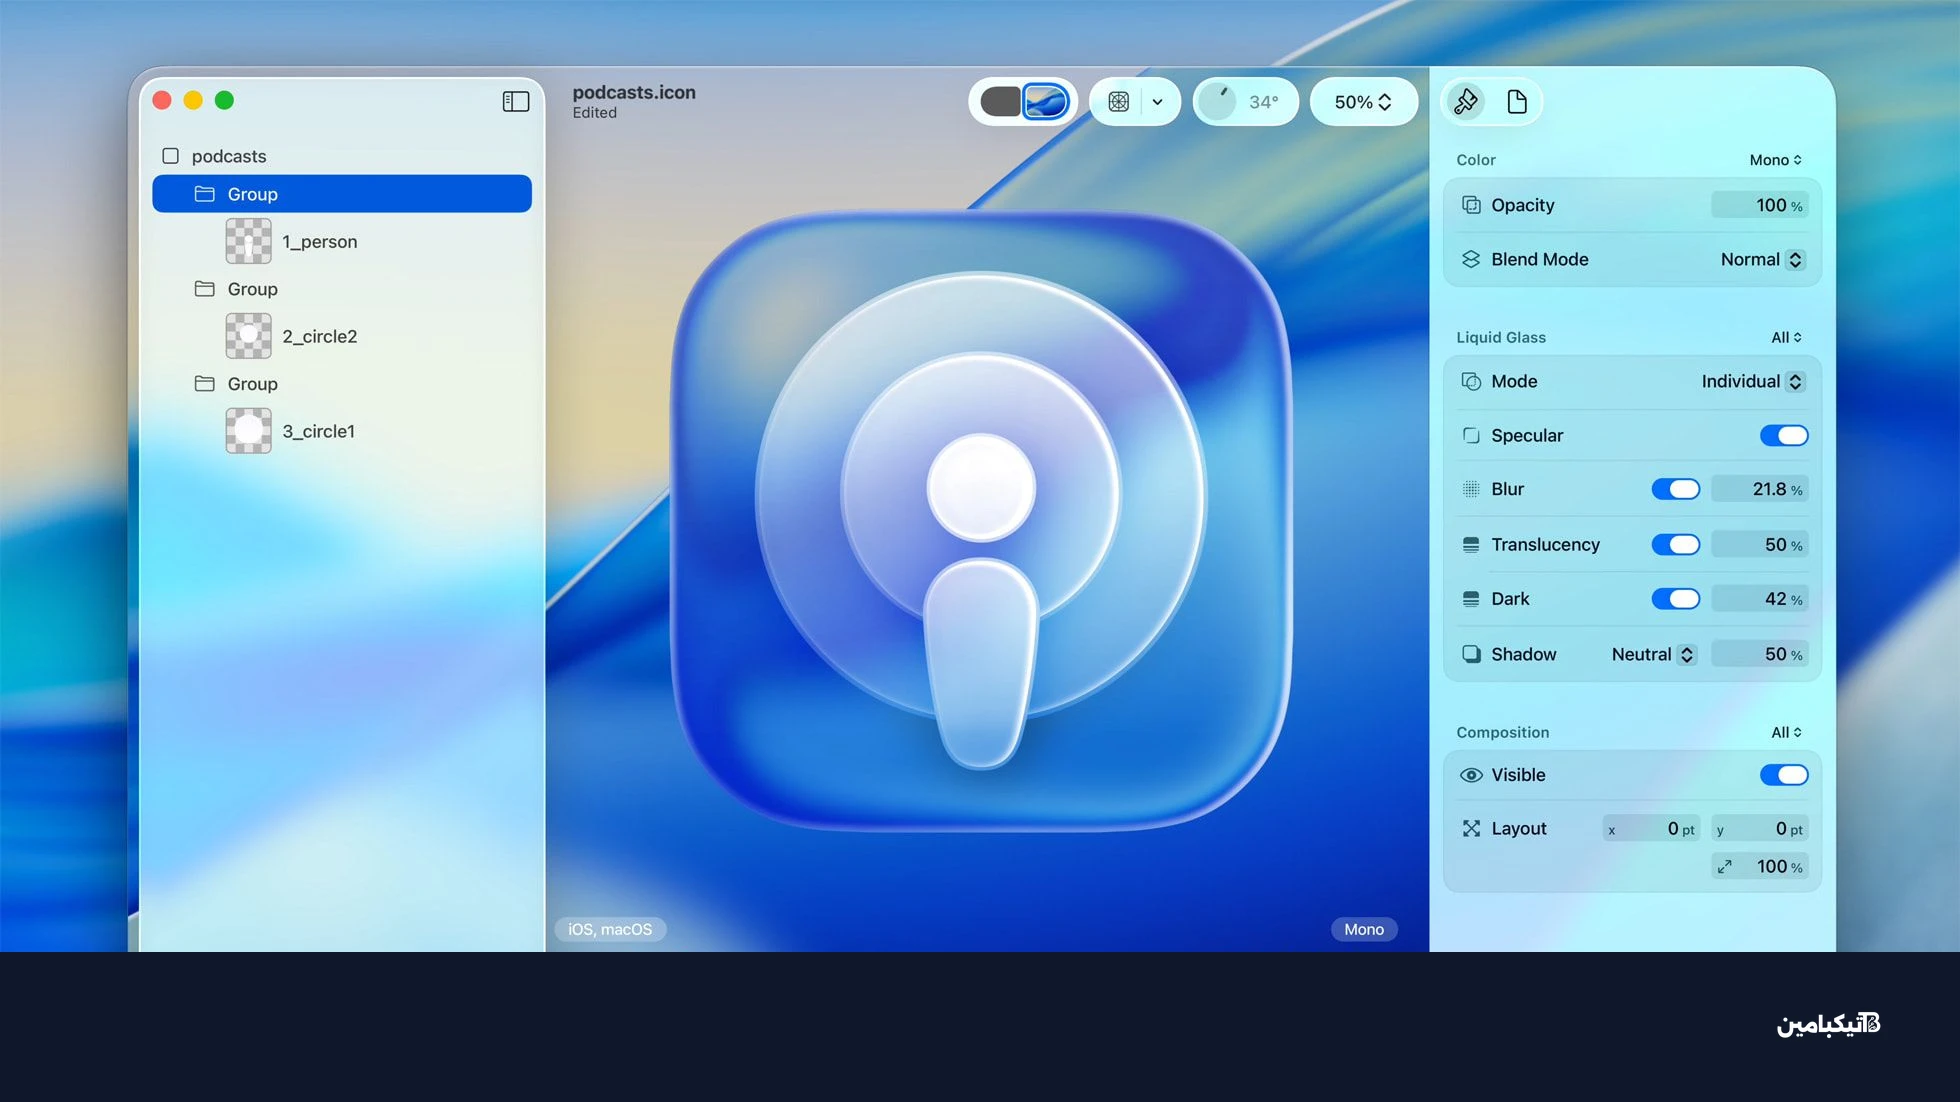The width and height of the screenshot is (1960, 1102).
Task: Select the wallpaper background appearance swatch
Action: coord(1046,101)
